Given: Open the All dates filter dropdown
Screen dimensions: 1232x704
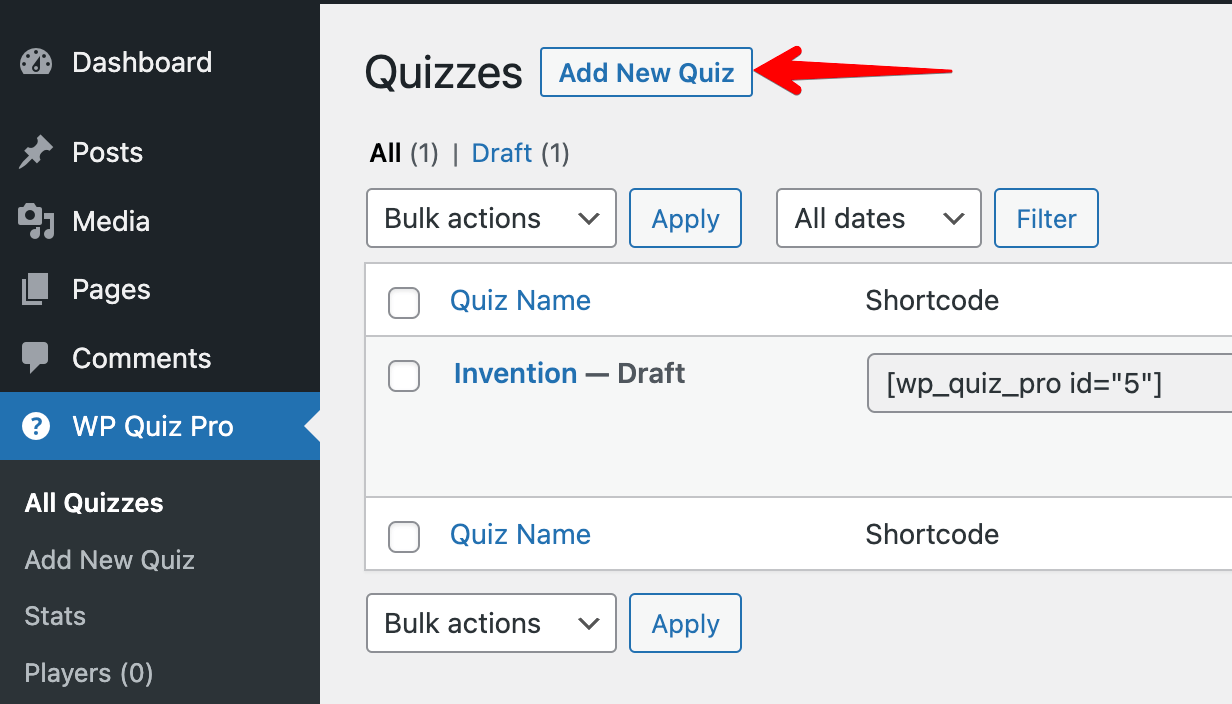Looking at the screenshot, I should coord(878,218).
